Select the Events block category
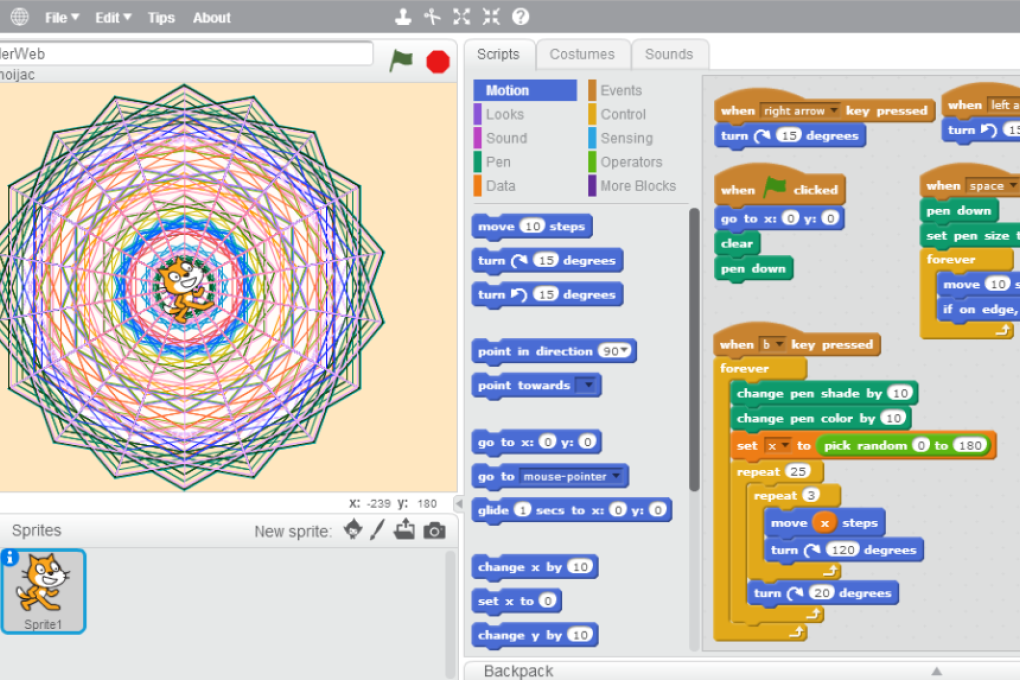This screenshot has height=680, width=1020. coord(619,90)
